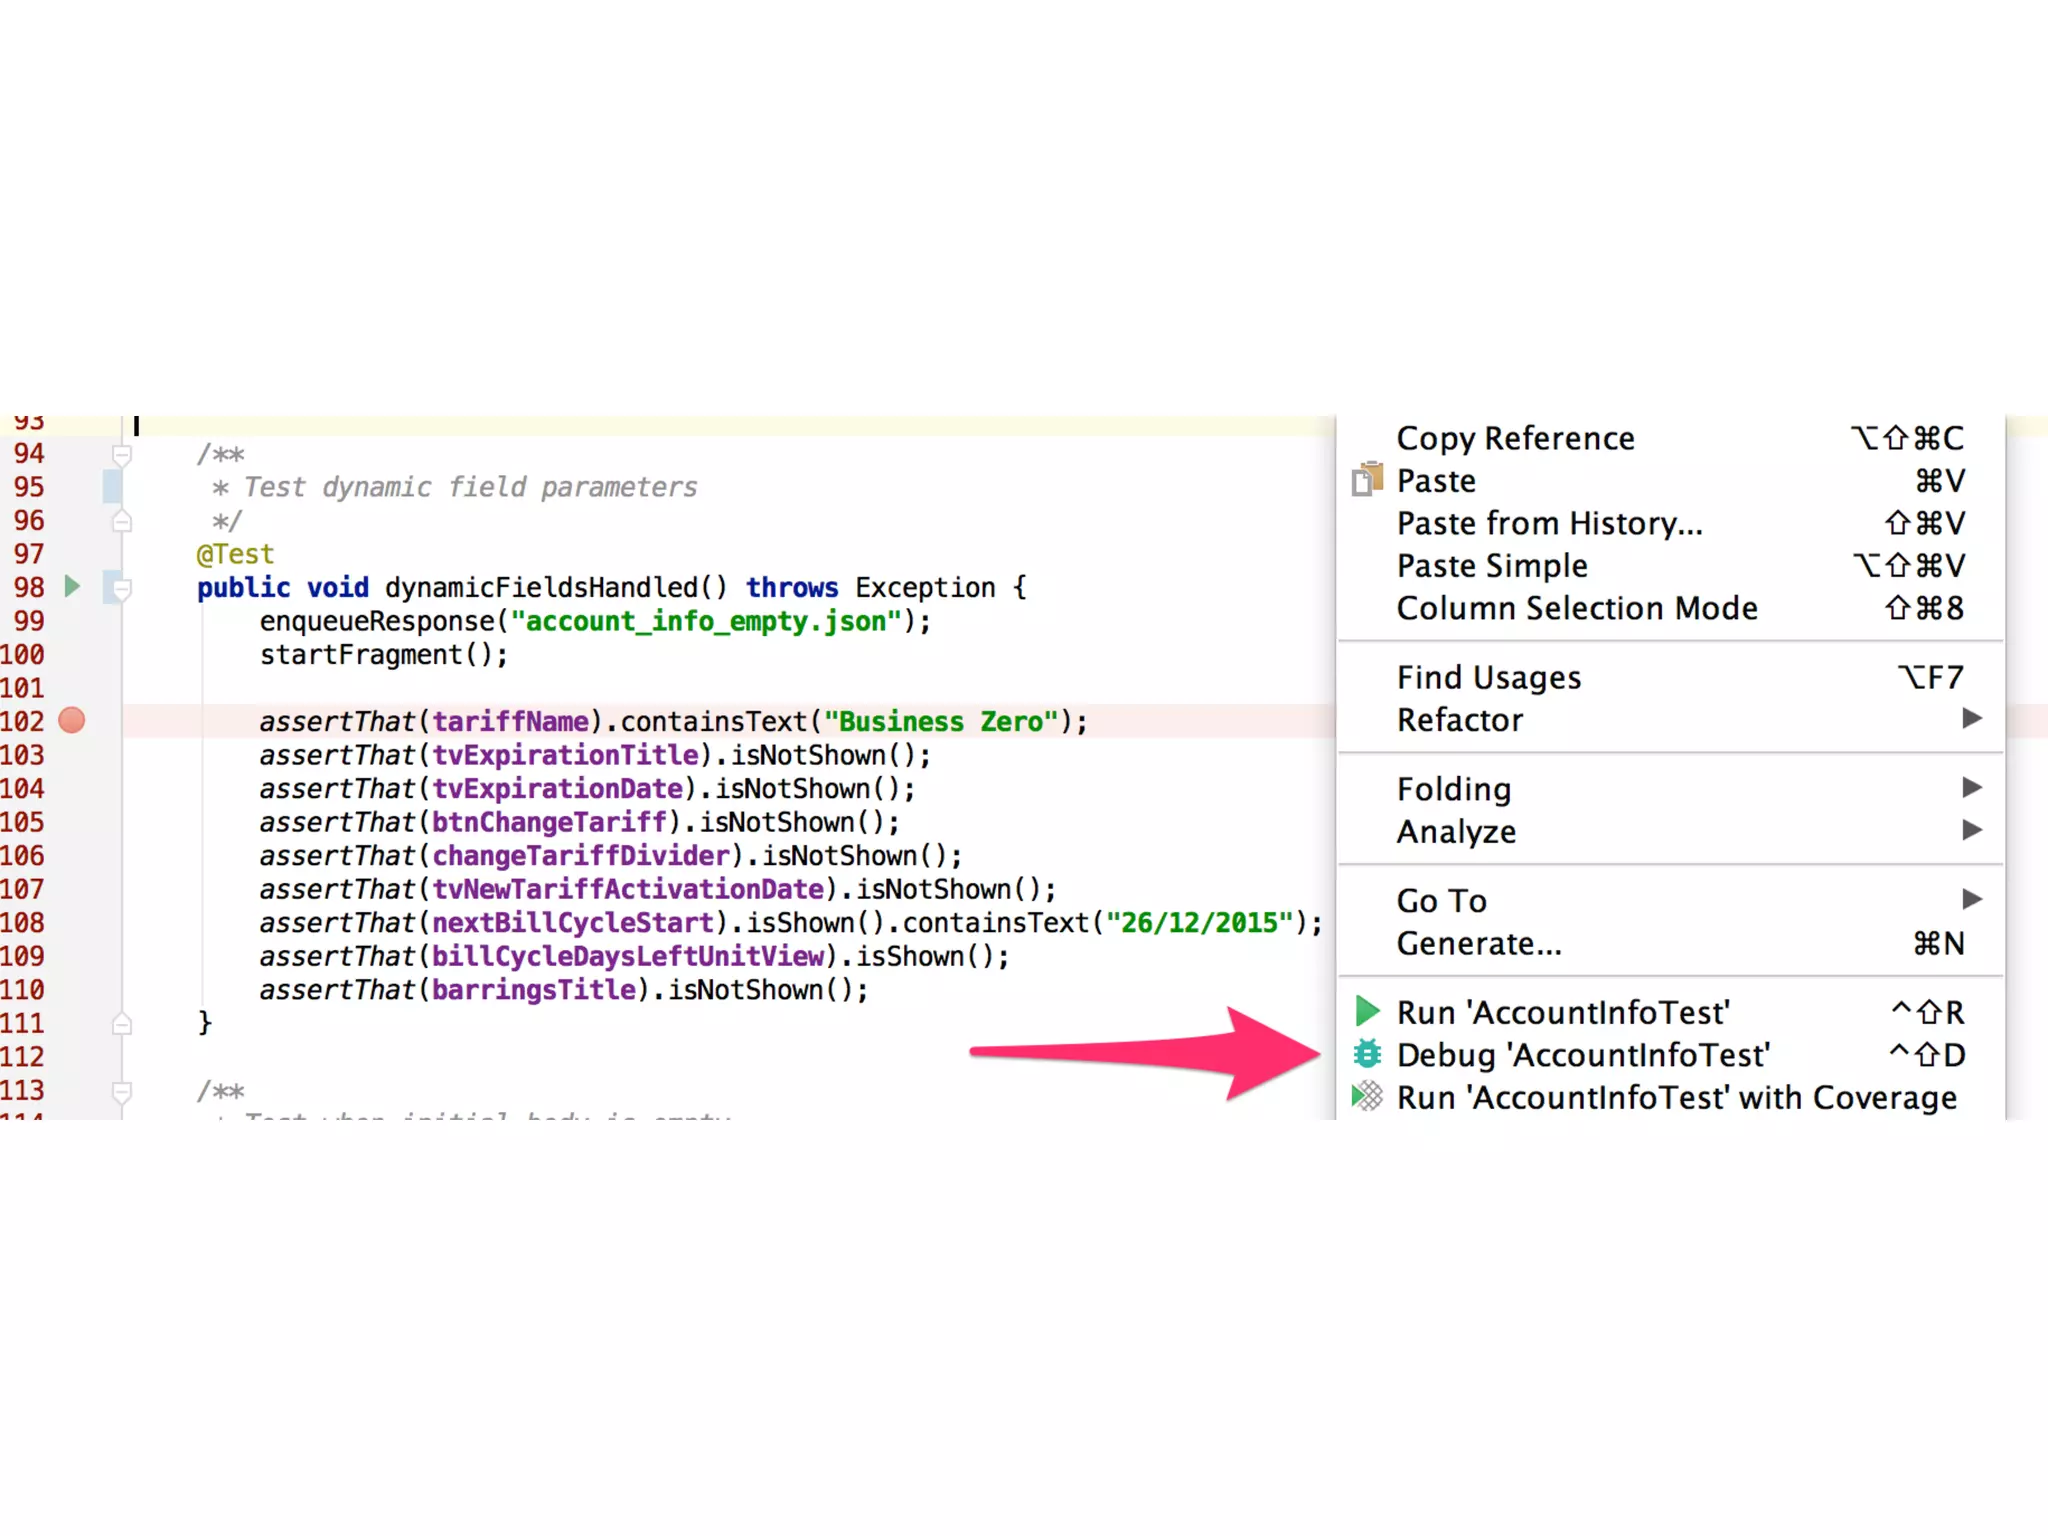Click the Run with Coverage icon
Image resolution: width=2048 pixels, height=1536 pixels.
1366,1097
